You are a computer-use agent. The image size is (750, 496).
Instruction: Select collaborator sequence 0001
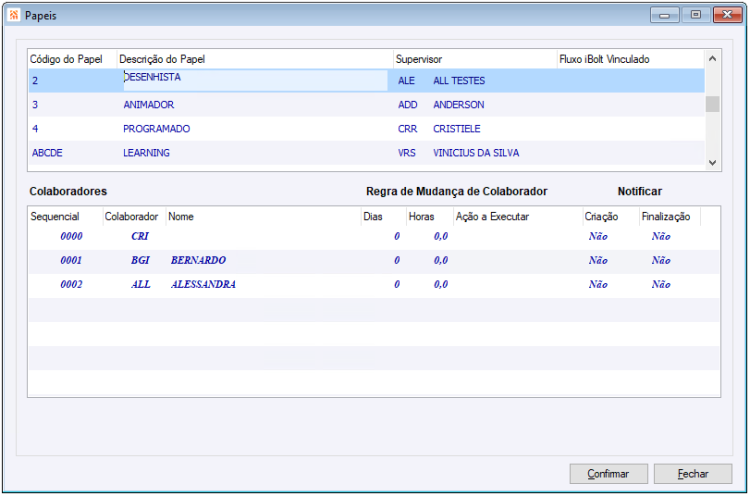point(71,260)
